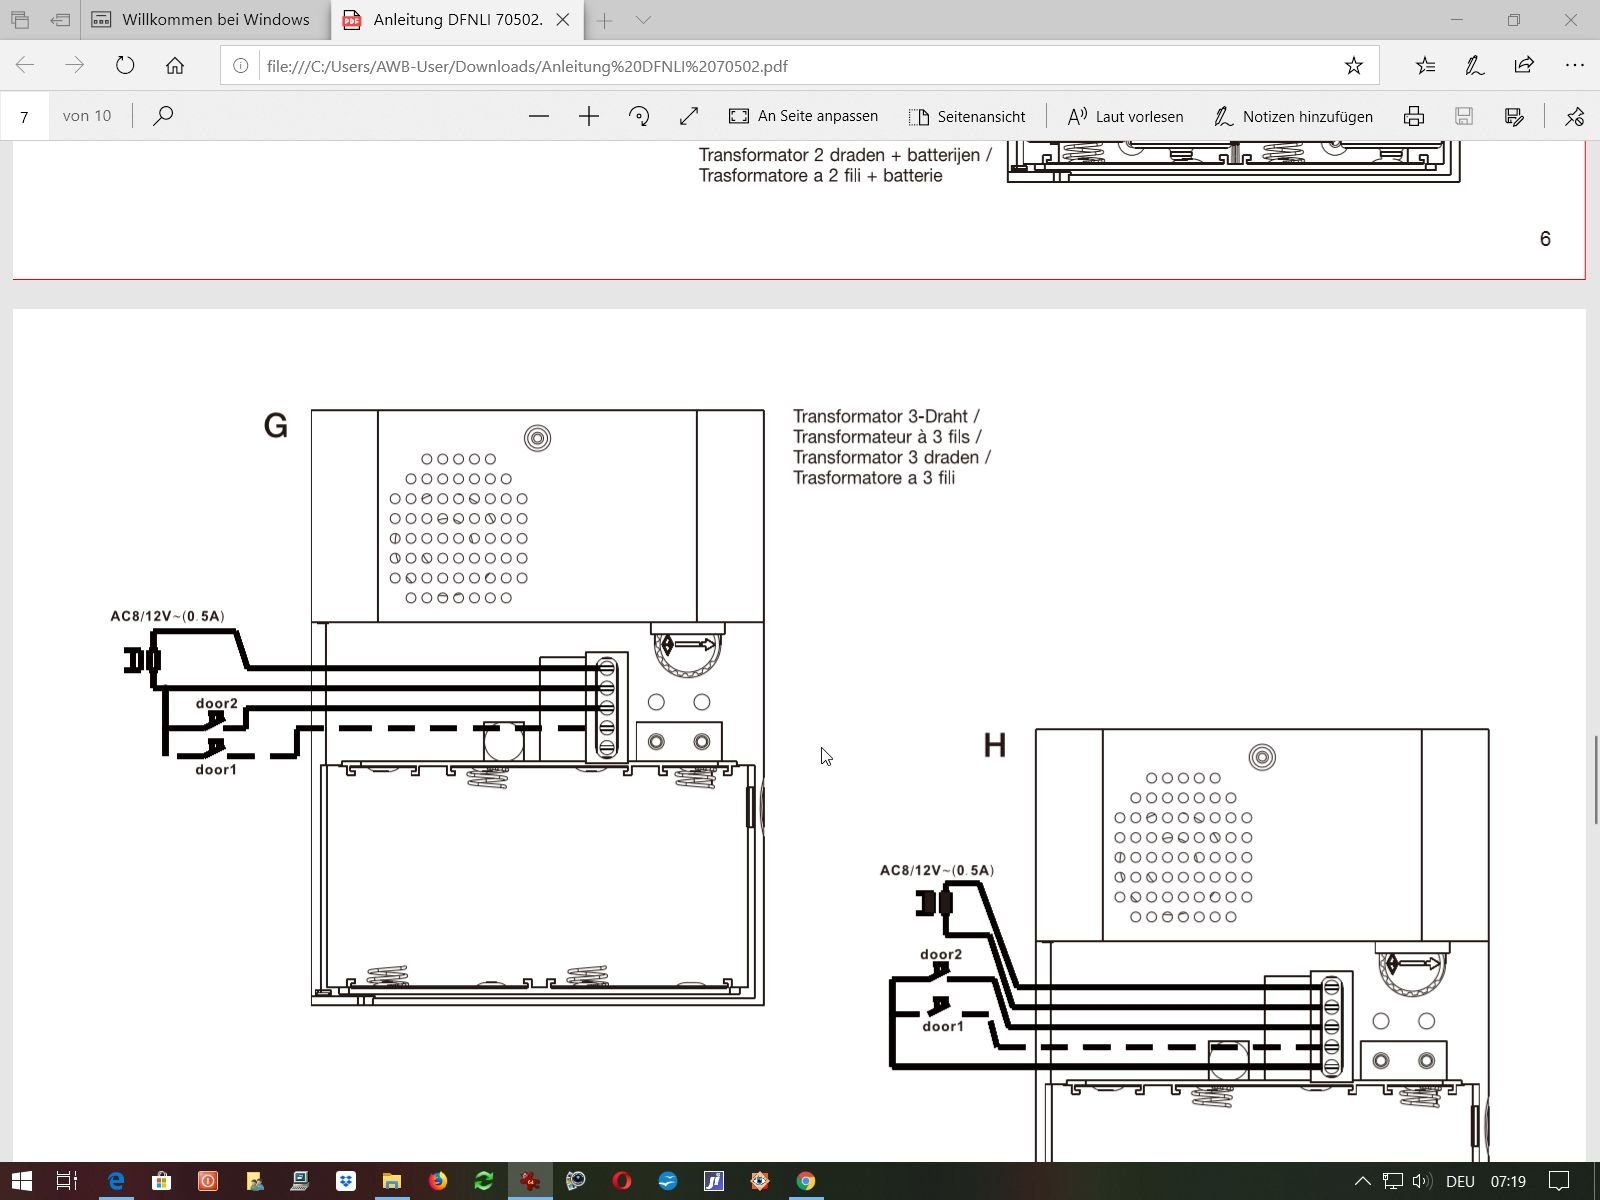Pin the PDF toolbar

point(1574,116)
